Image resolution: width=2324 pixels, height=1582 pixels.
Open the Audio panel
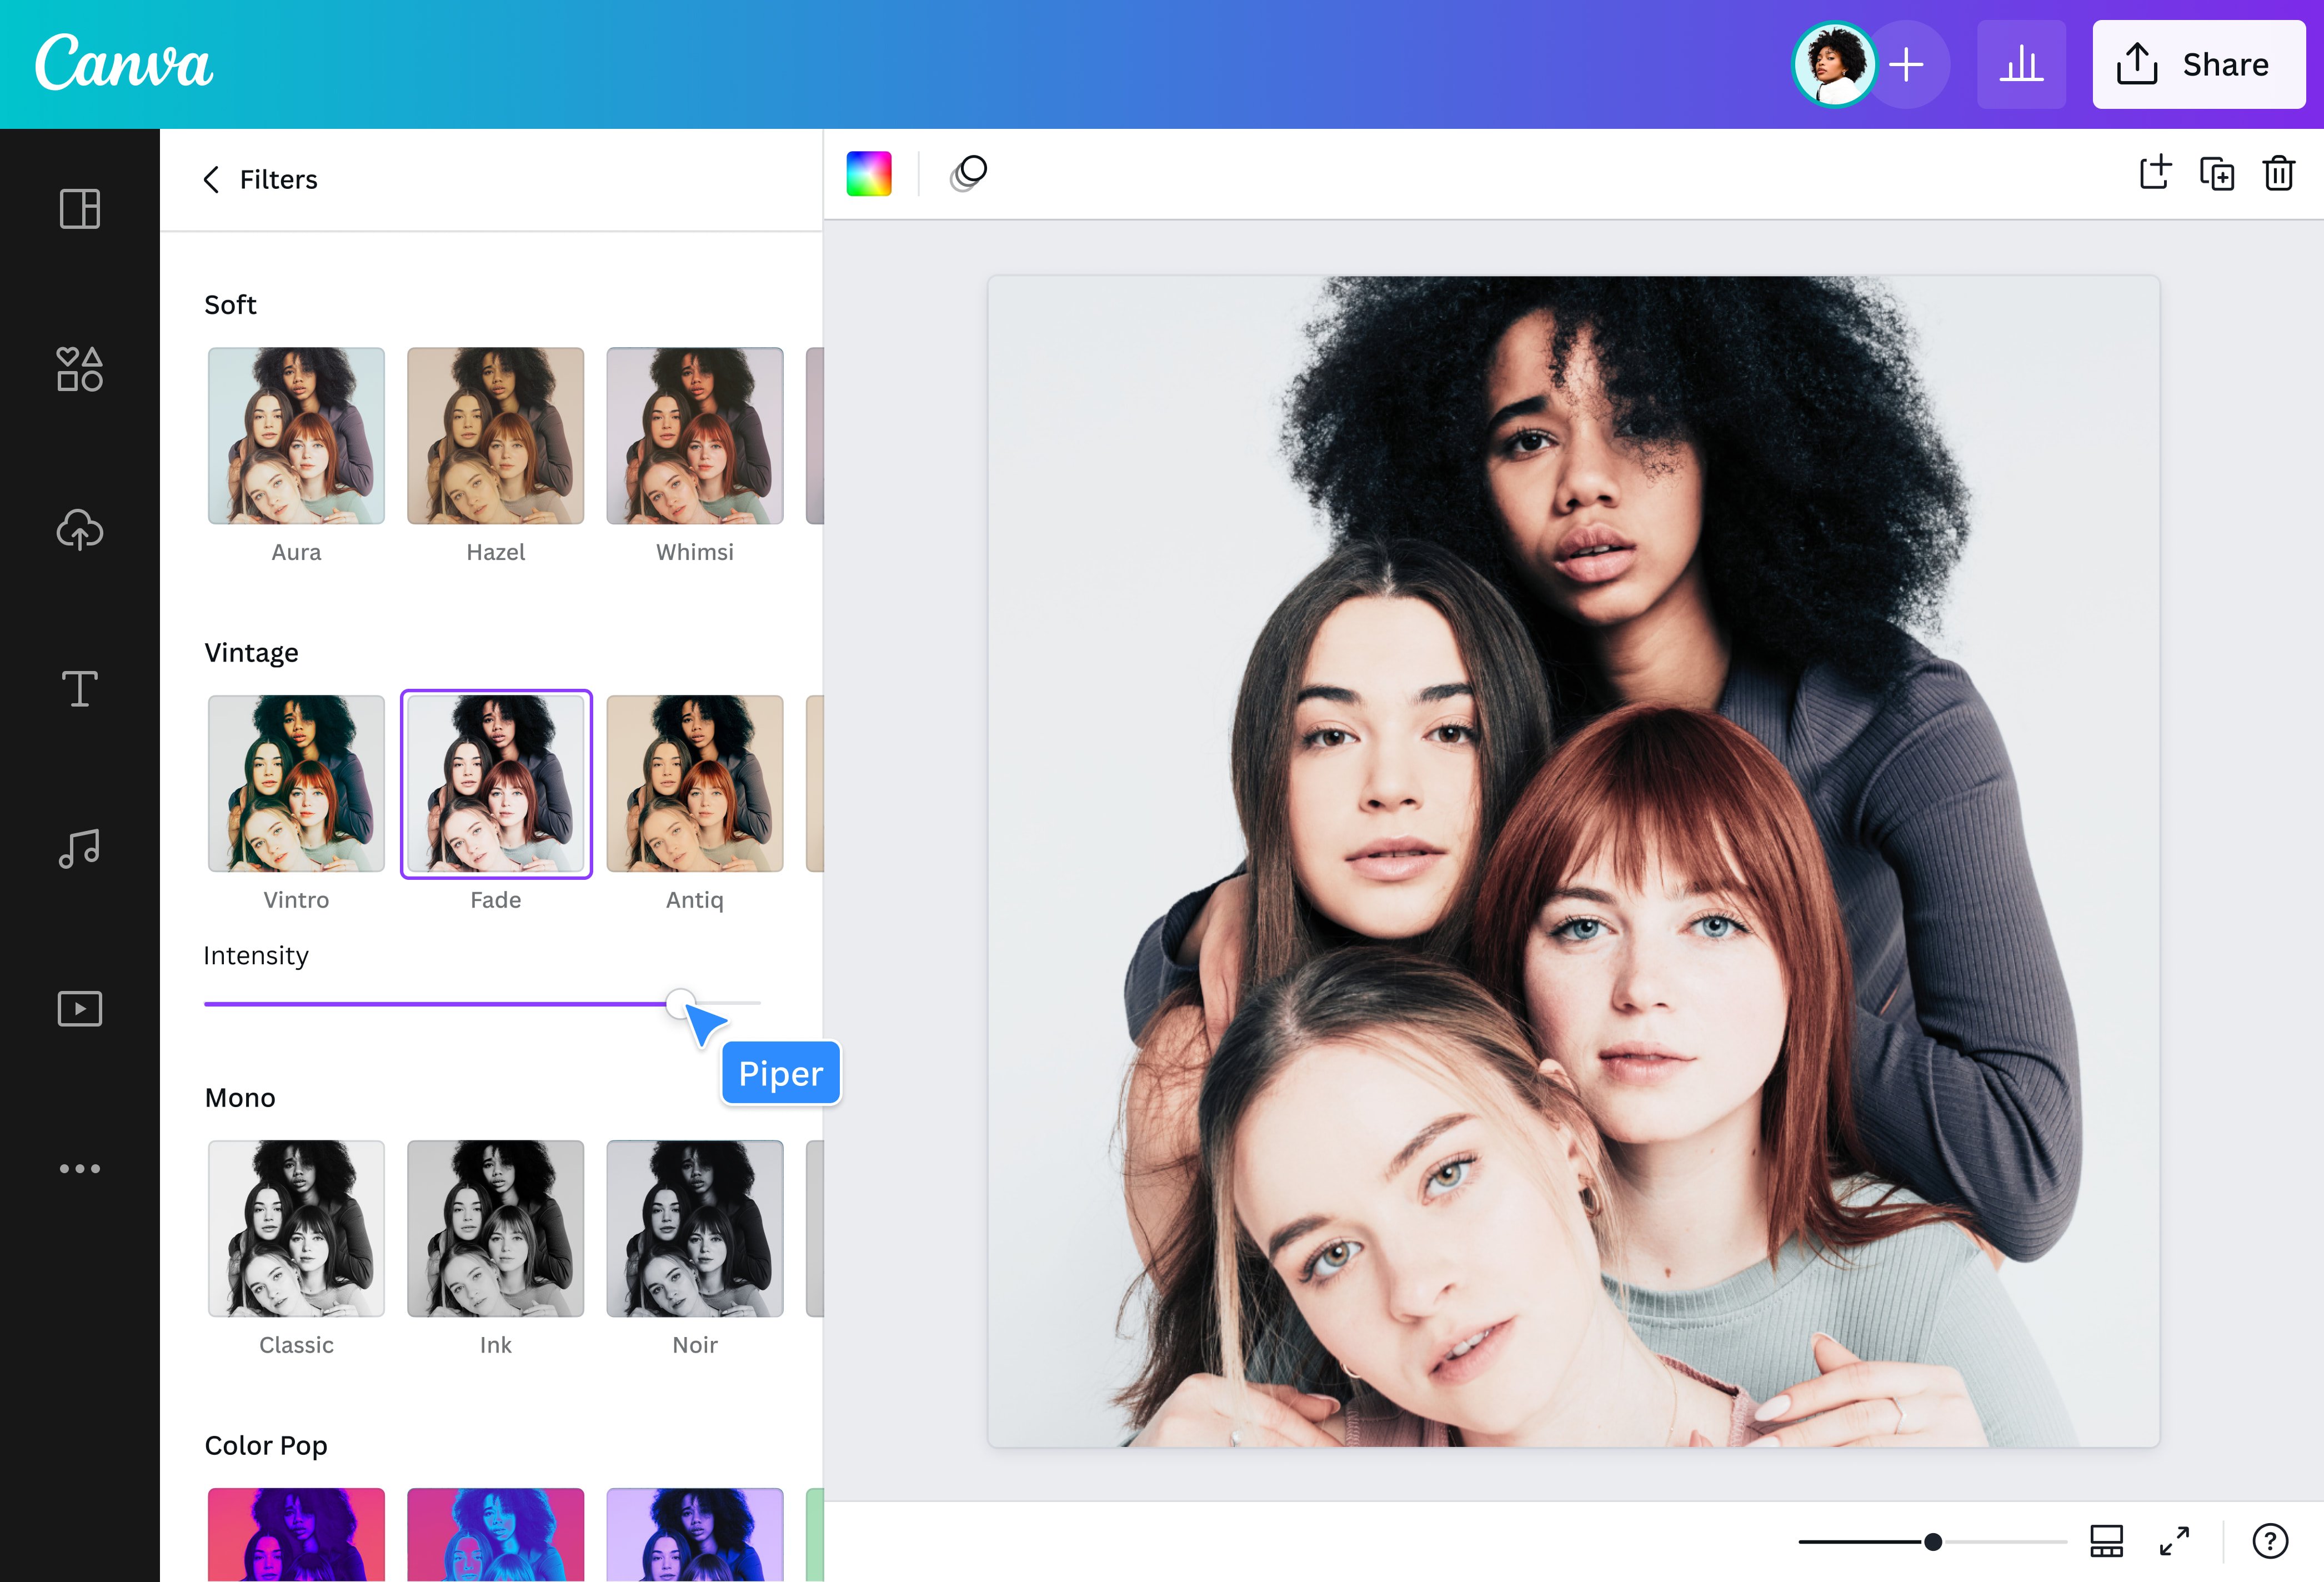[79, 848]
